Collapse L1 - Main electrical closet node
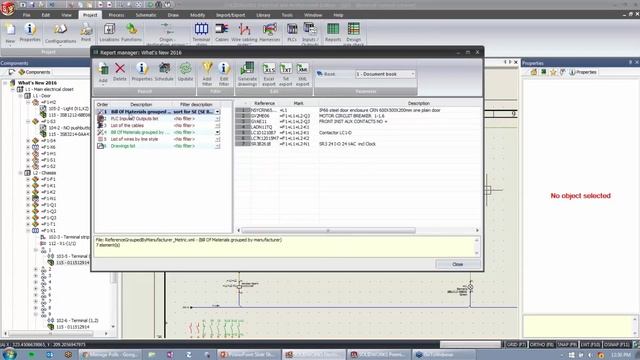Viewport: 640px width, 360px height. click(x=13, y=89)
